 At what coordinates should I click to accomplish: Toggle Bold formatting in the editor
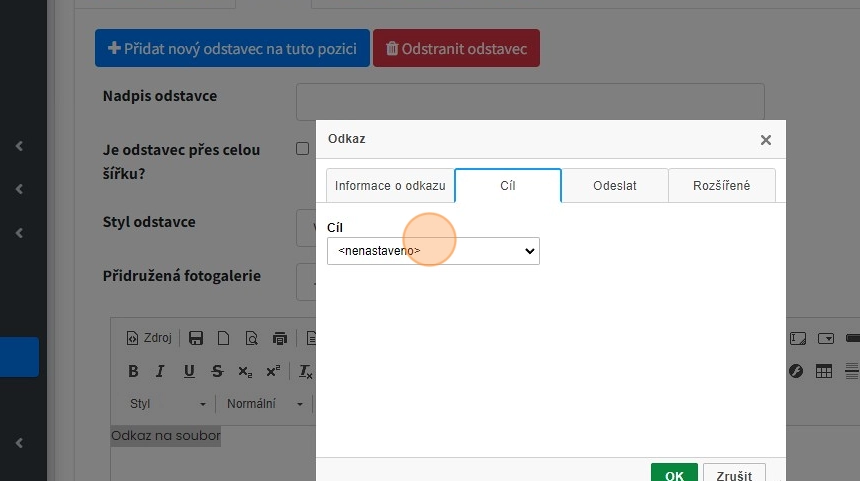pyautogui.click(x=133, y=371)
